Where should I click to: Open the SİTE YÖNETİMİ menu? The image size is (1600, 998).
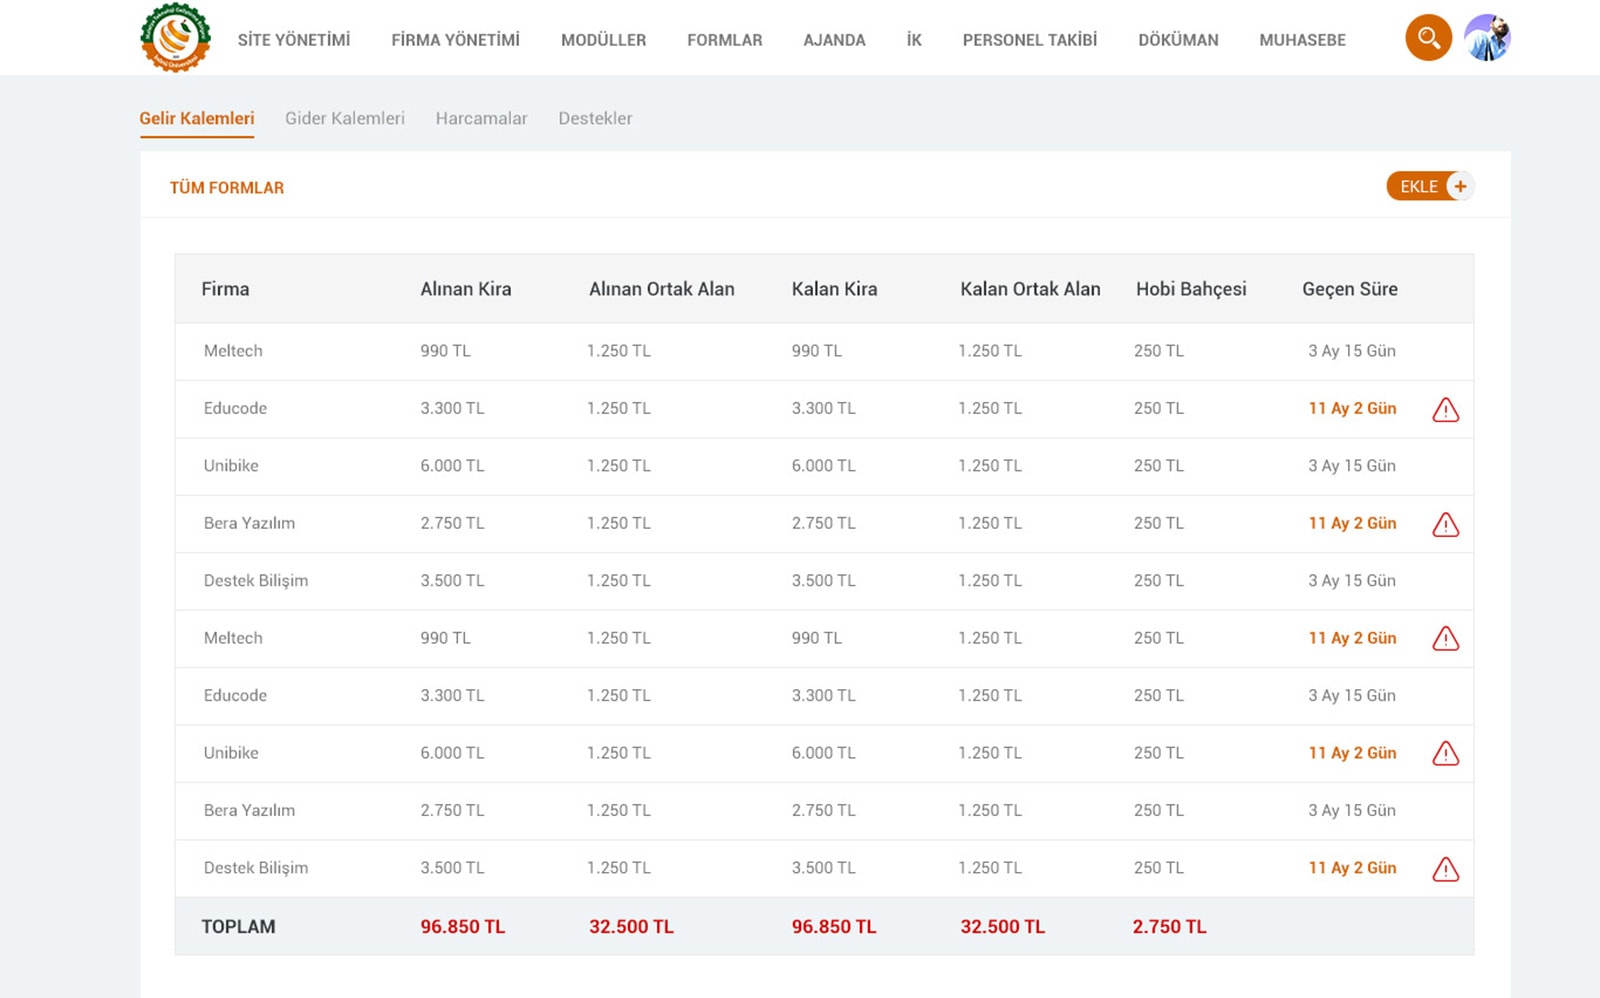click(x=294, y=40)
